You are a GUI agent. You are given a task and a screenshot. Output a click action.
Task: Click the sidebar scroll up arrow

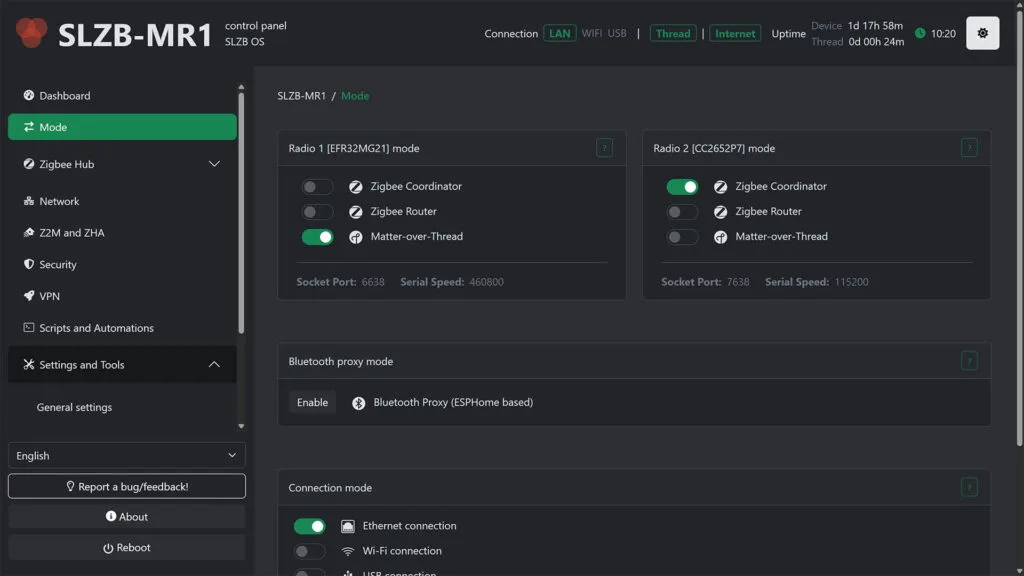(241, 86)
